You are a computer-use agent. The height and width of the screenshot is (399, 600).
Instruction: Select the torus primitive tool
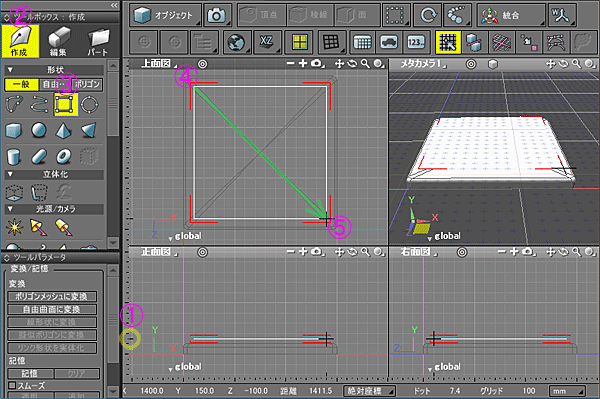click(64, 156)
